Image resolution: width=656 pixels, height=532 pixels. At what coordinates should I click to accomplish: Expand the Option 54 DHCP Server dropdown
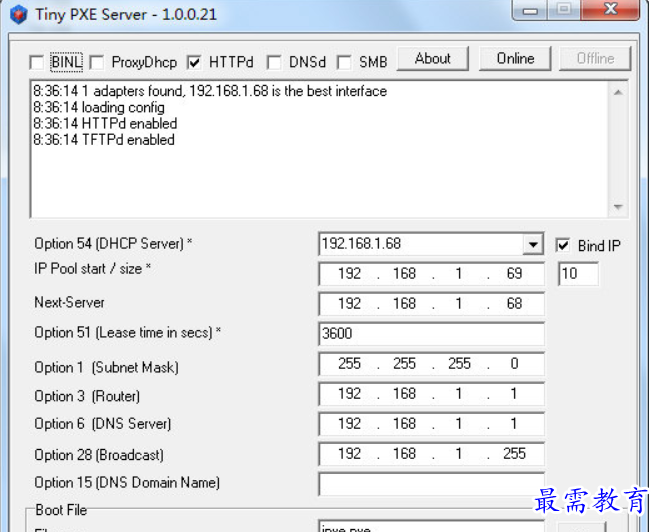click(533, 244)
